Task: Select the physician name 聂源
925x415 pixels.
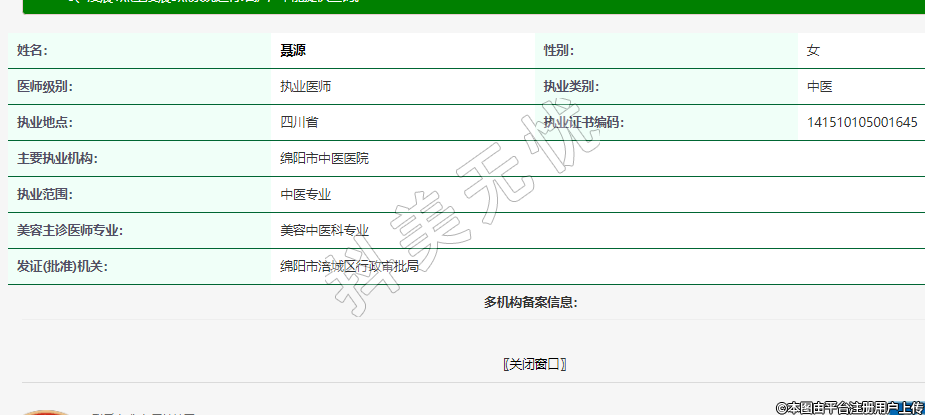Action: (293, 50)
